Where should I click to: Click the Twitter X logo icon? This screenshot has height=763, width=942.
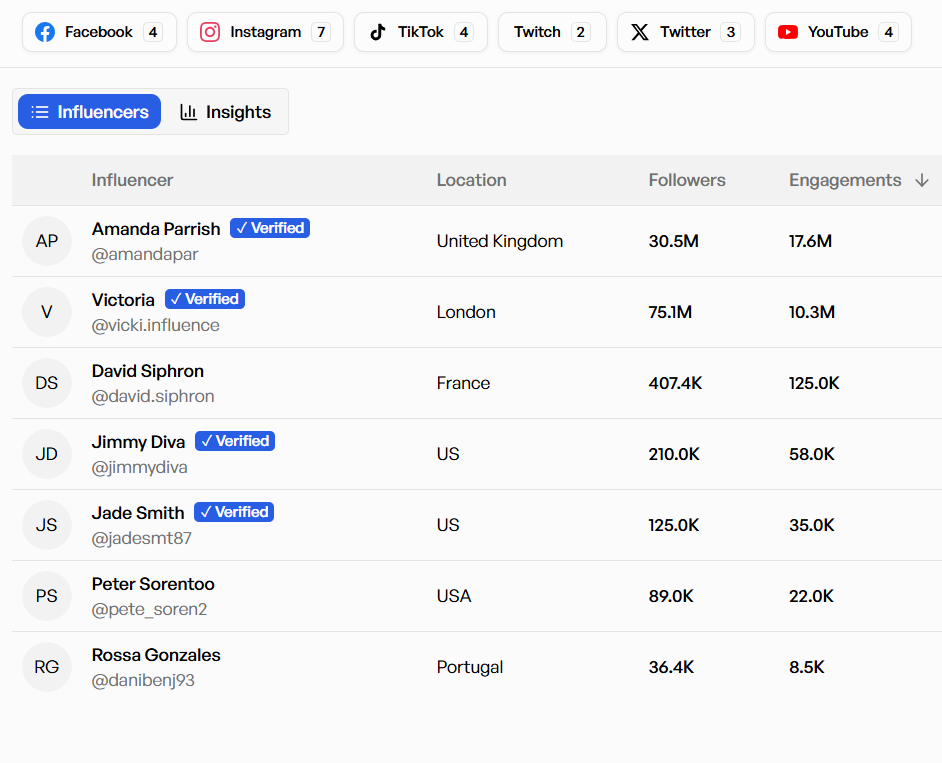tap(640, 32)
